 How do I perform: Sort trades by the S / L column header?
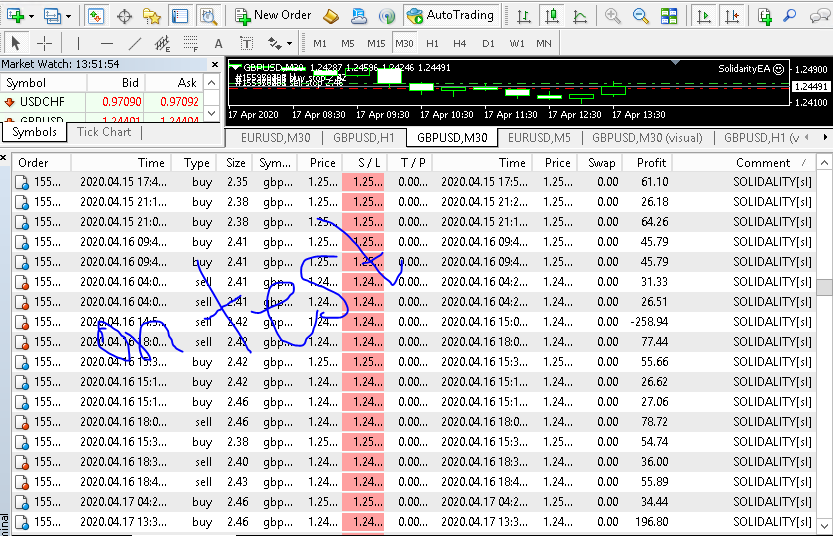pyautogui.click(x=364, y=163)
